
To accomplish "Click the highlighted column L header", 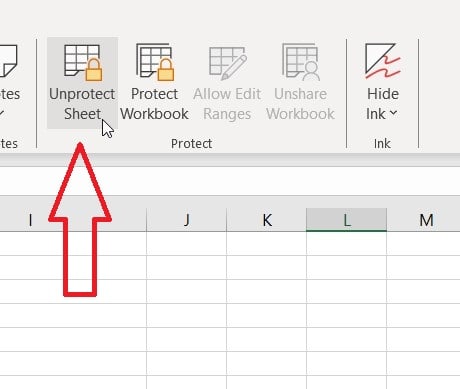I will (x=347, y=220).
